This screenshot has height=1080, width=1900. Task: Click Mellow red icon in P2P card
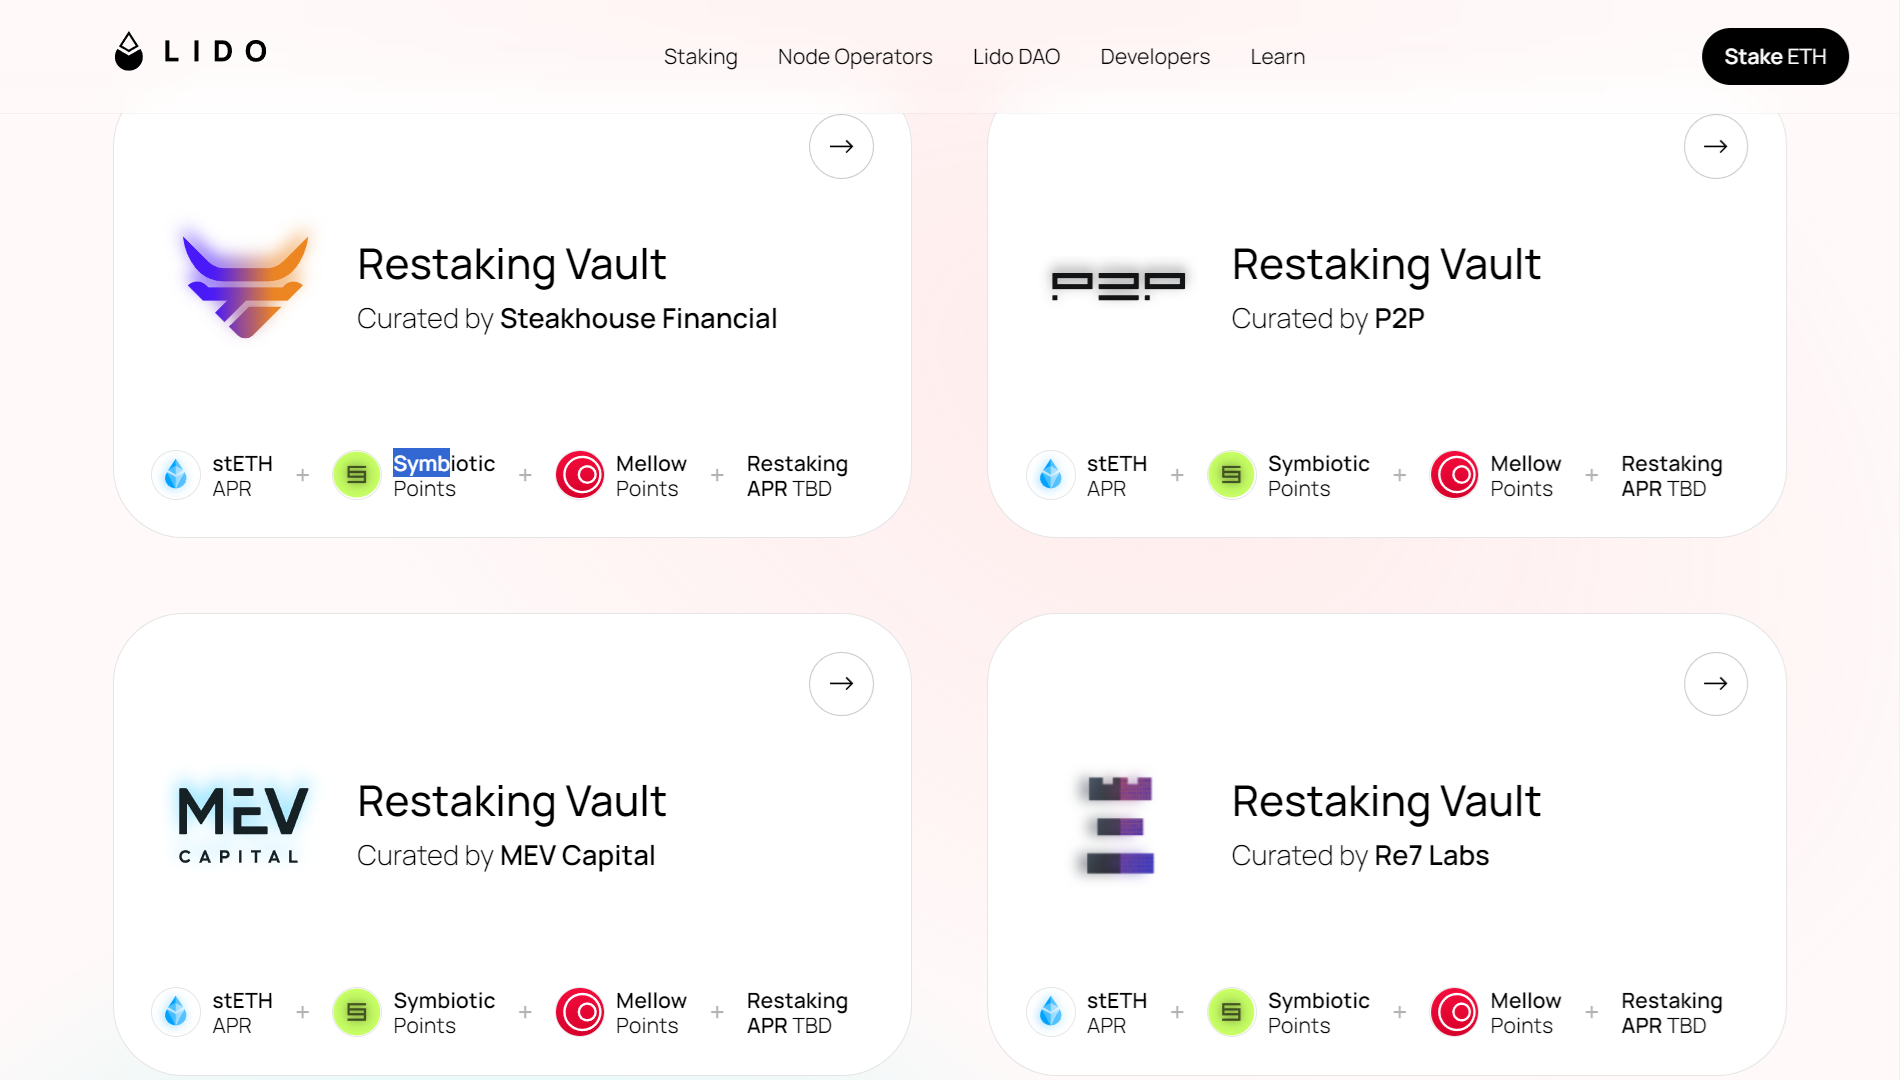pyautogui.click(x=1455, y=475)
